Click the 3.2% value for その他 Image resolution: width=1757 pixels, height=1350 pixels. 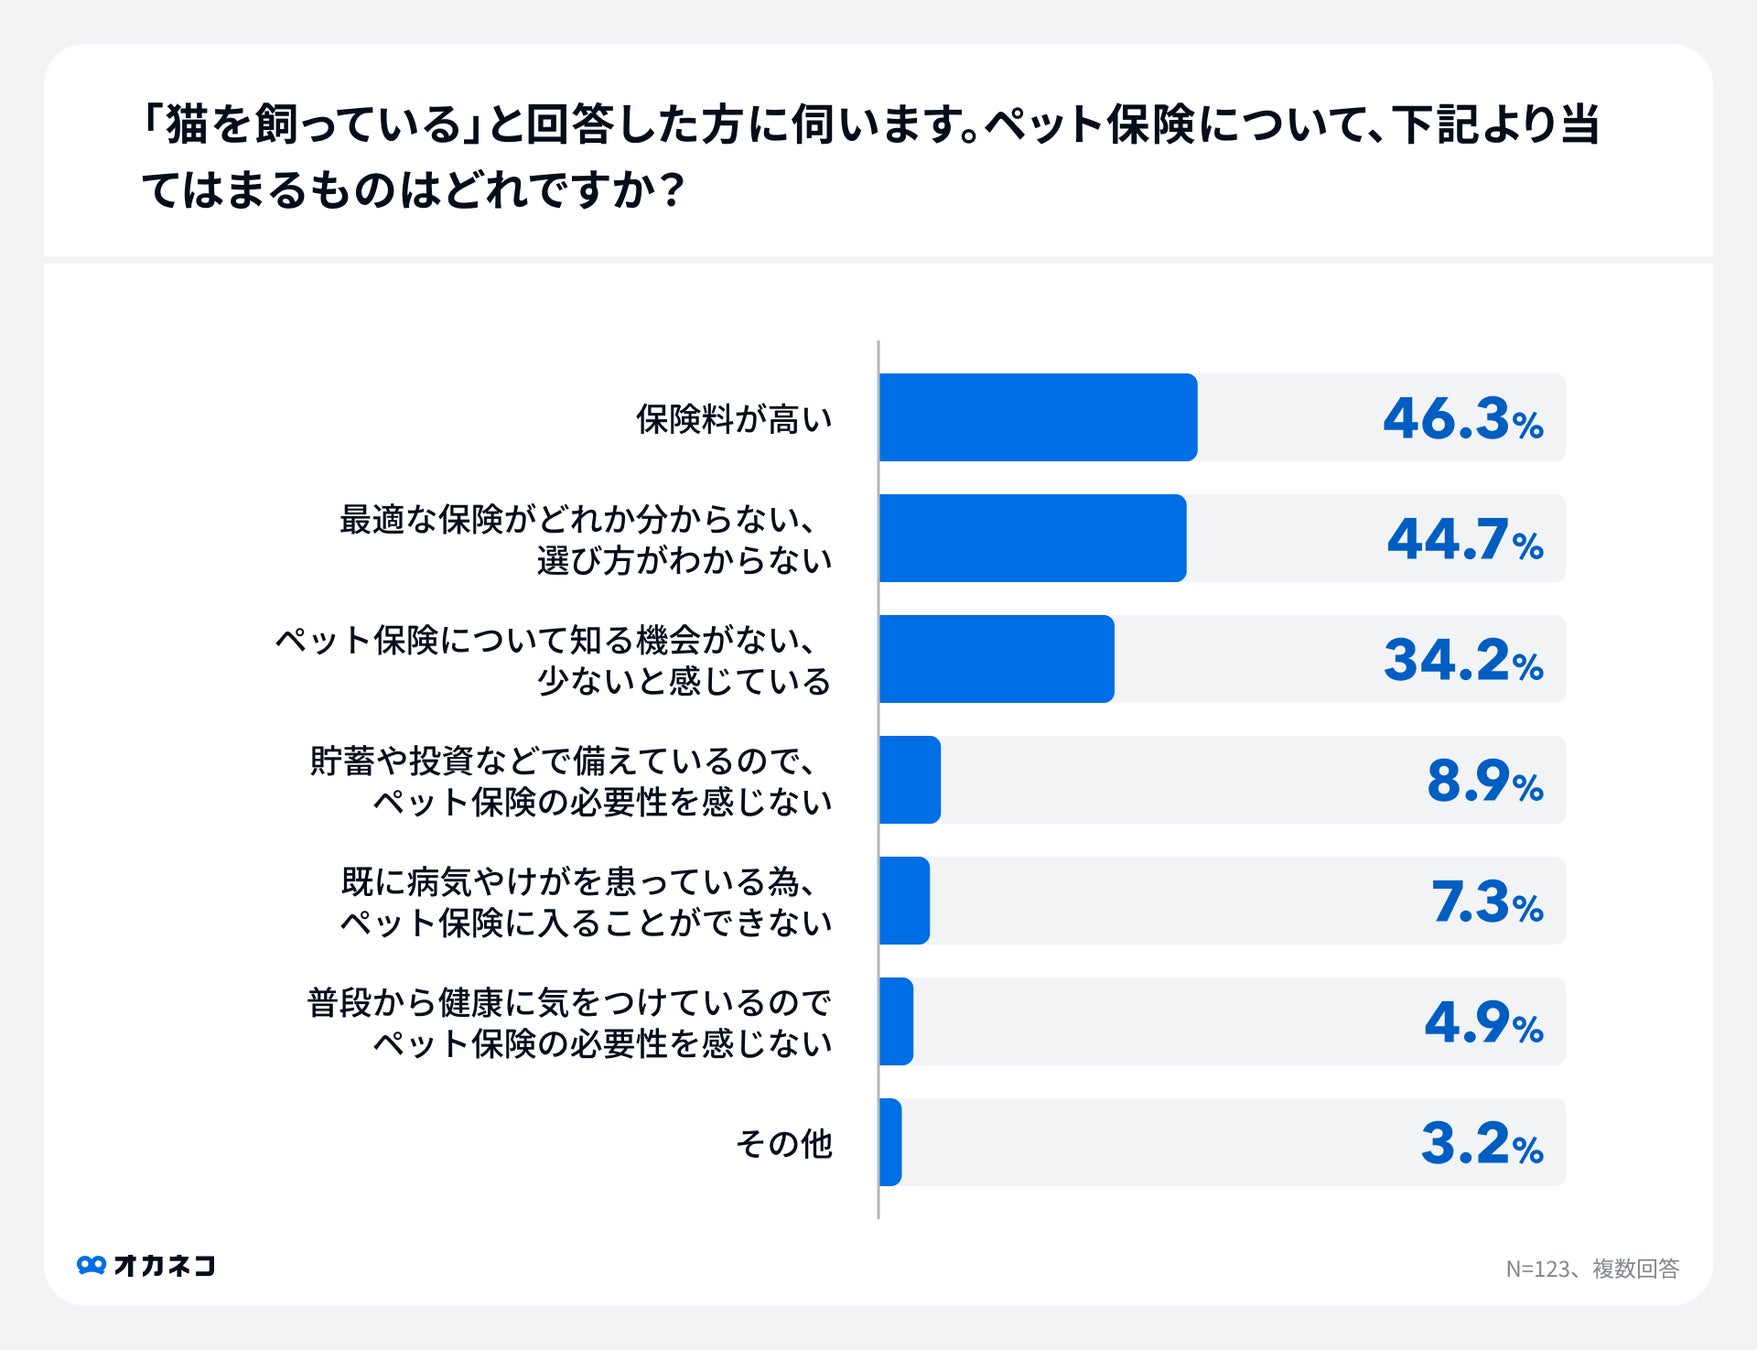point(1482,1143)
